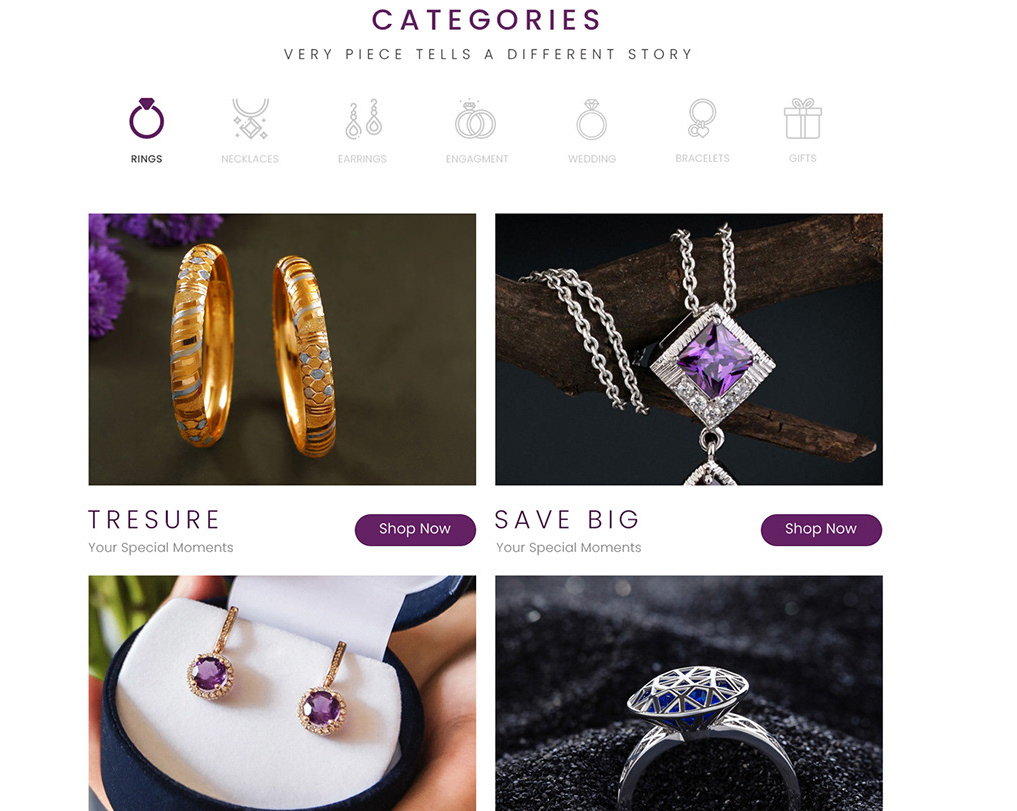Open the Necklaces category icon

[x=250, y=119]
